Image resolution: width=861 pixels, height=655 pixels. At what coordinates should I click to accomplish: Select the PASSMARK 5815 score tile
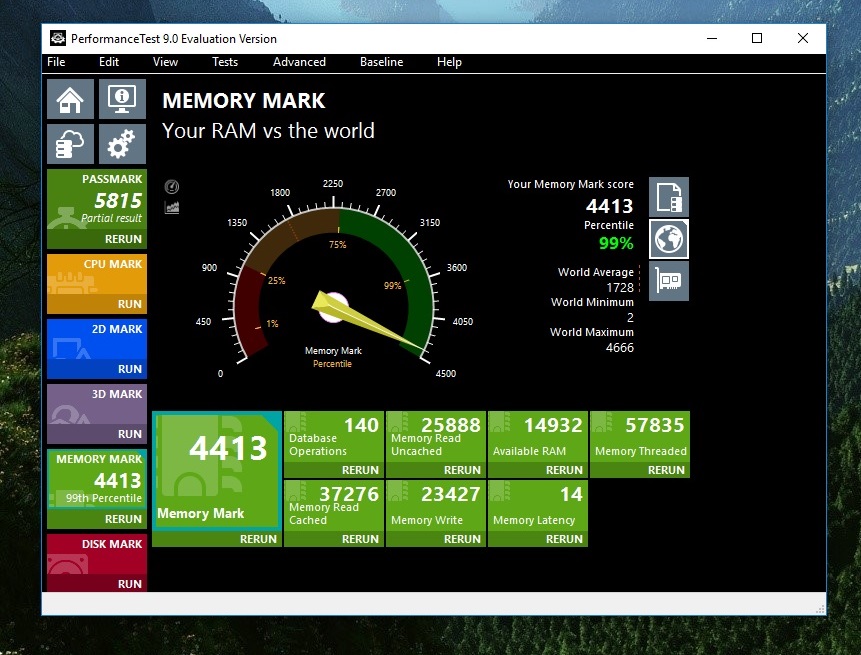(97, 201)
